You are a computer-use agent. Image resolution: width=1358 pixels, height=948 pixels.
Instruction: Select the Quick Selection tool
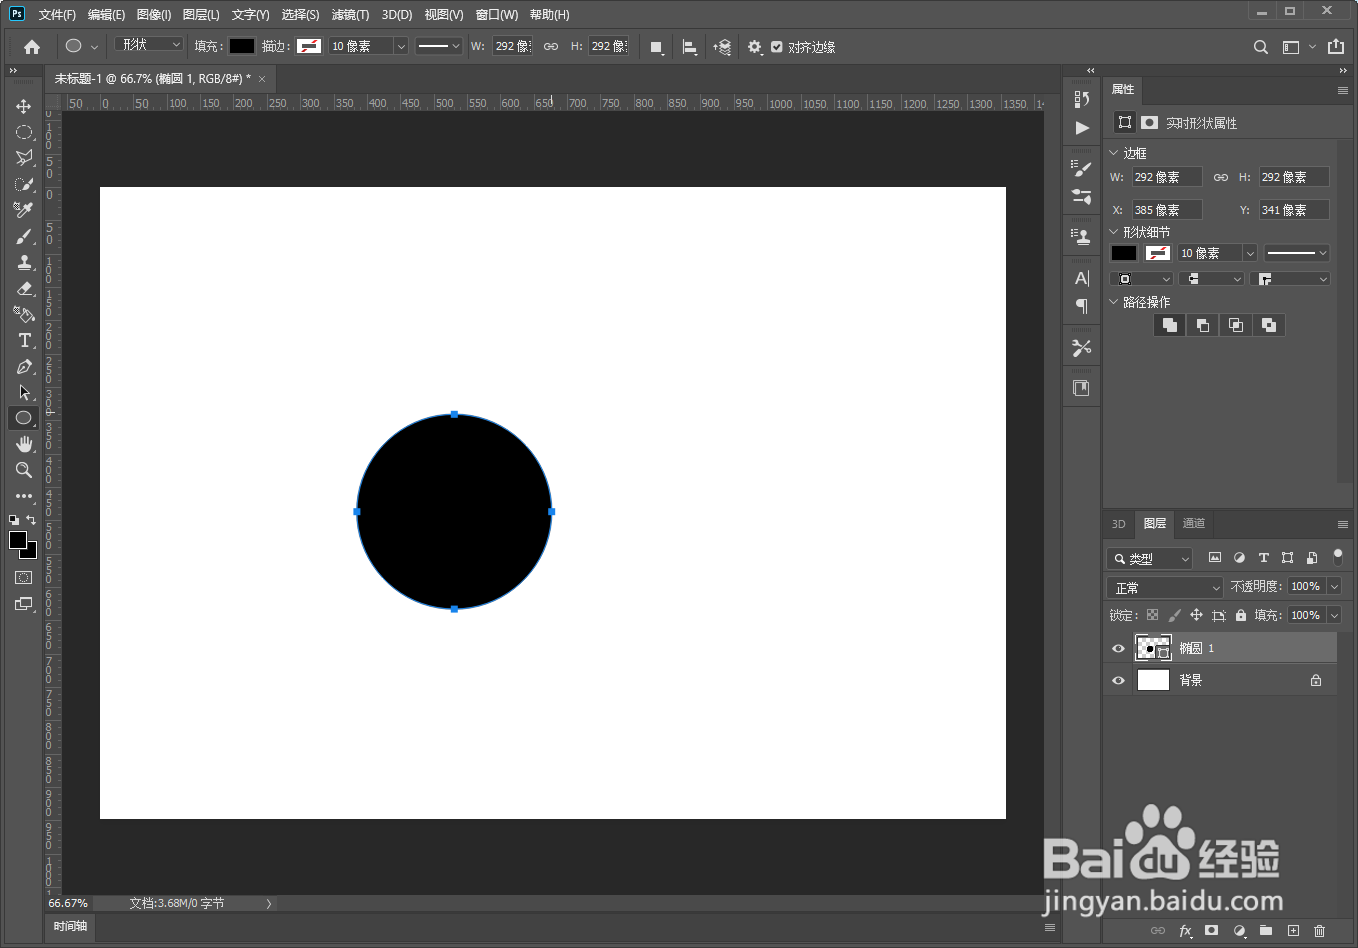click(24, 184)
